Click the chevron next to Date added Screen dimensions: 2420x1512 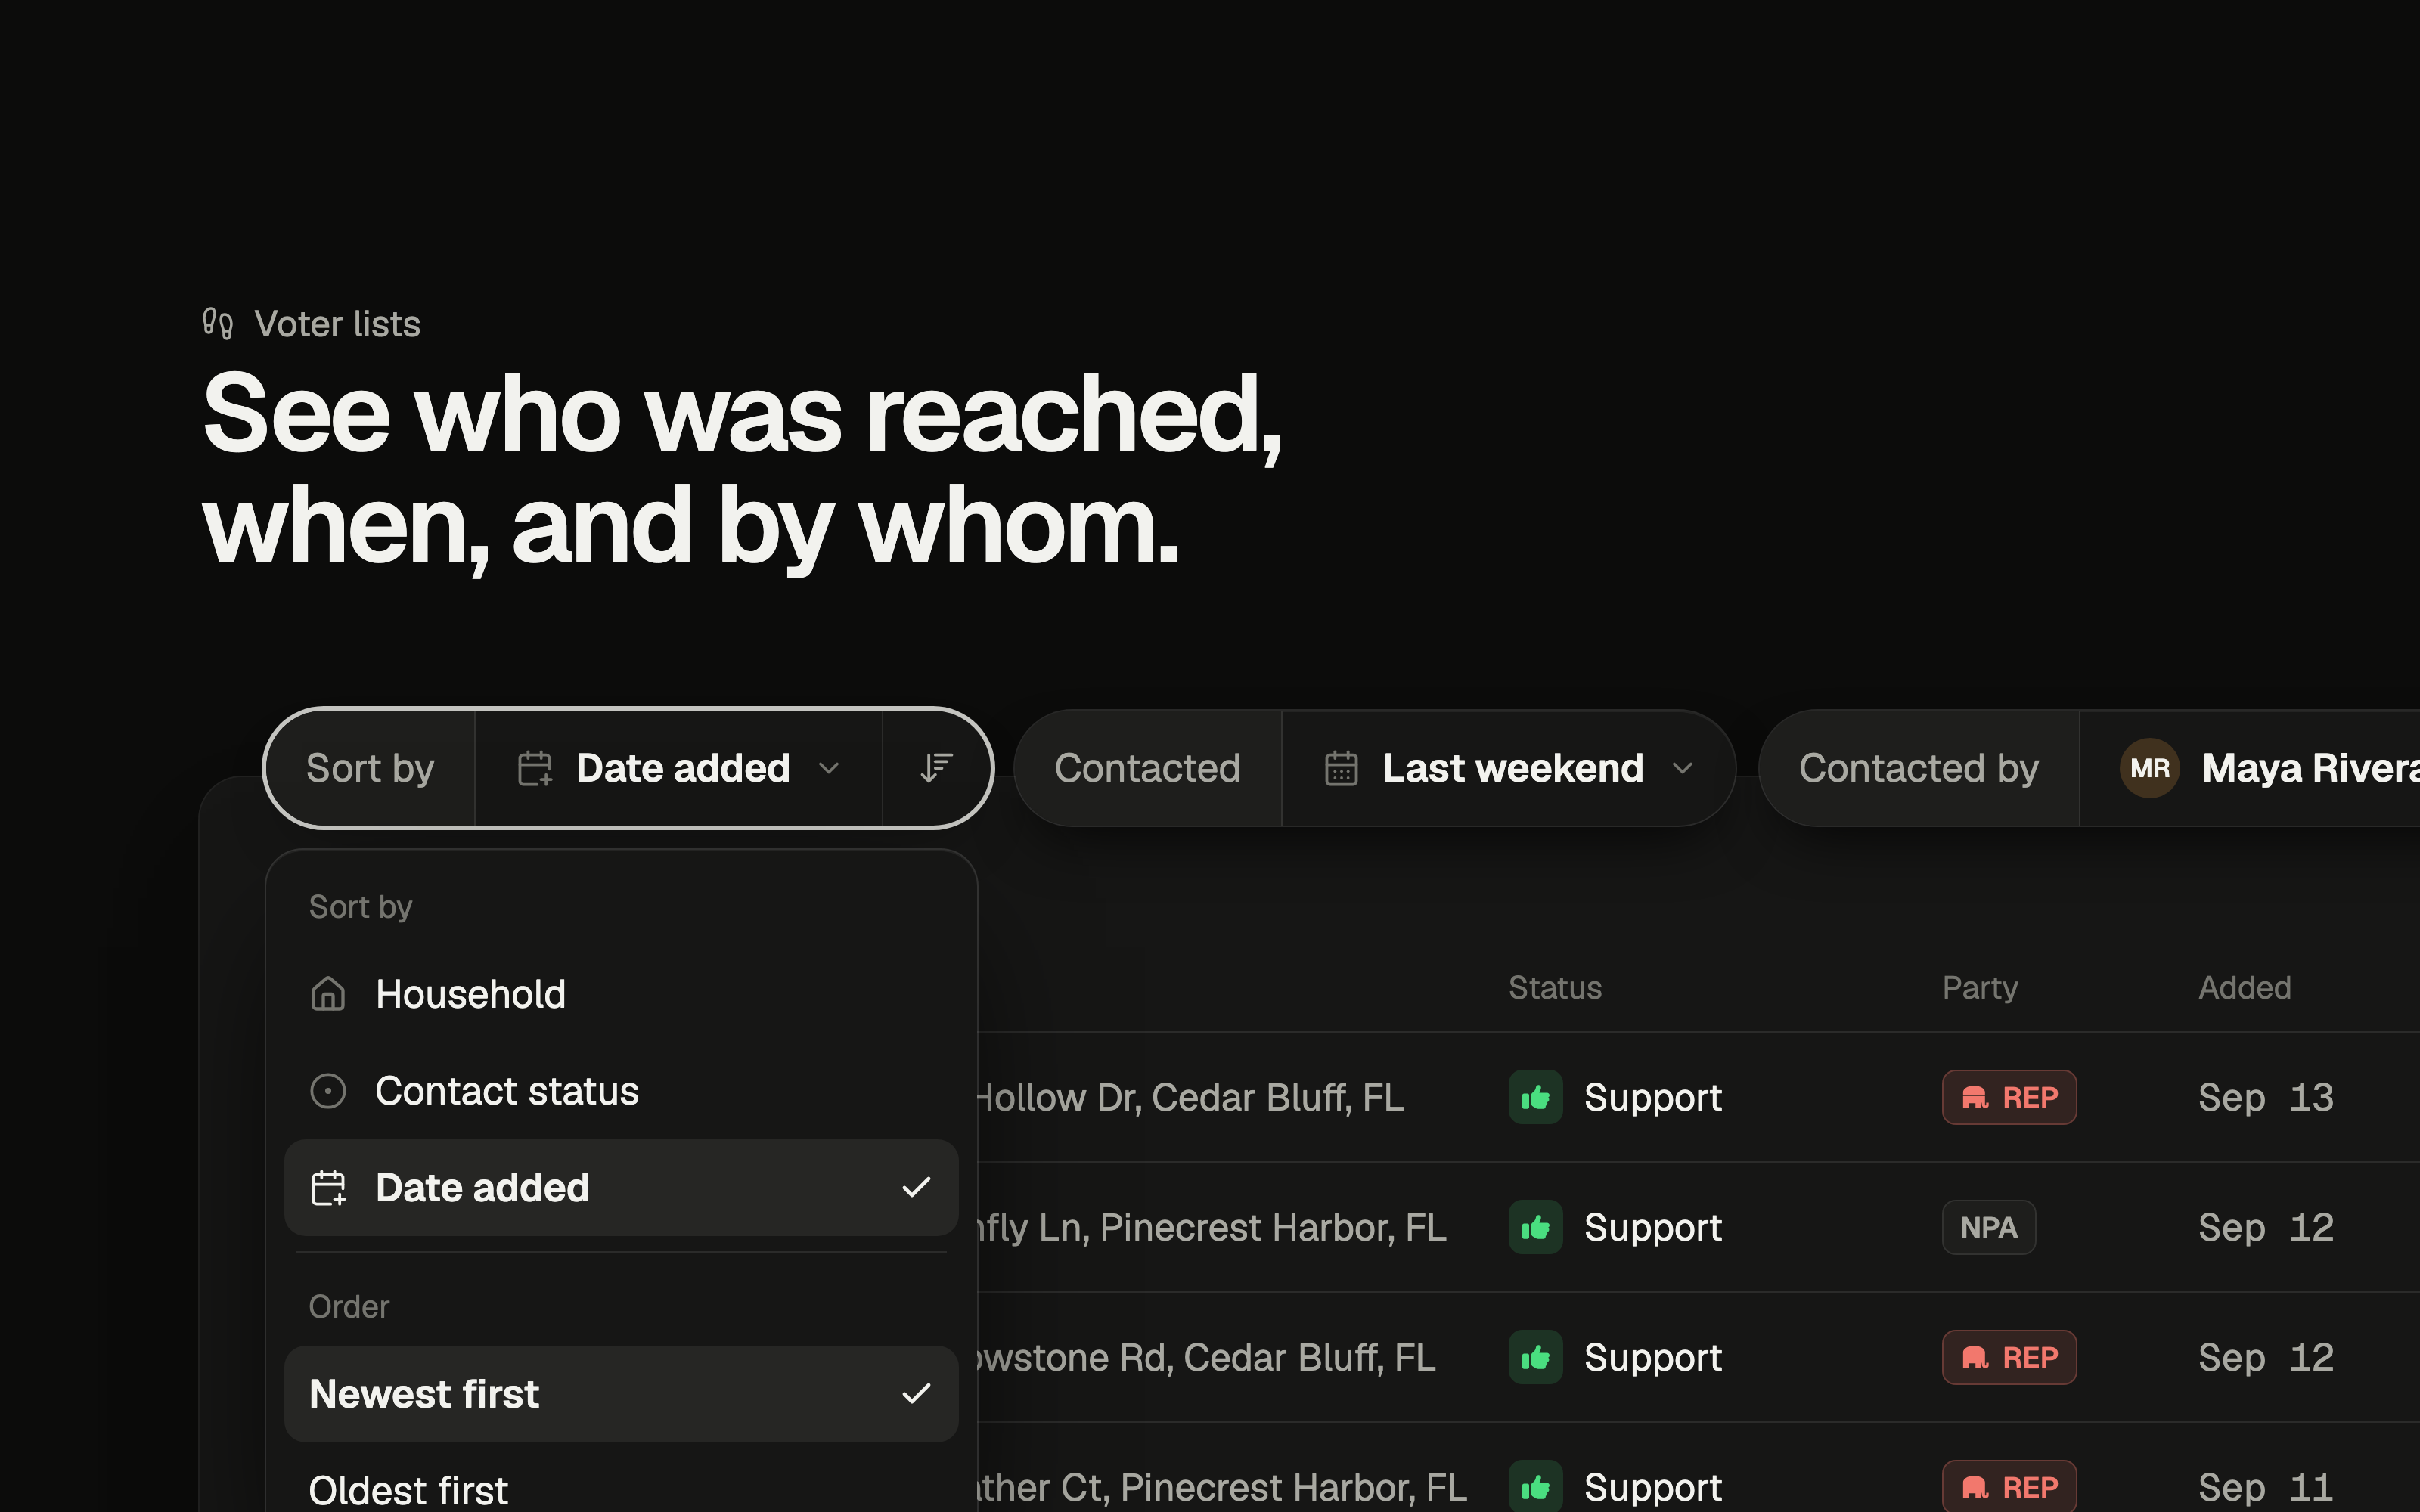pyautogui.click(x=828, y=768)
